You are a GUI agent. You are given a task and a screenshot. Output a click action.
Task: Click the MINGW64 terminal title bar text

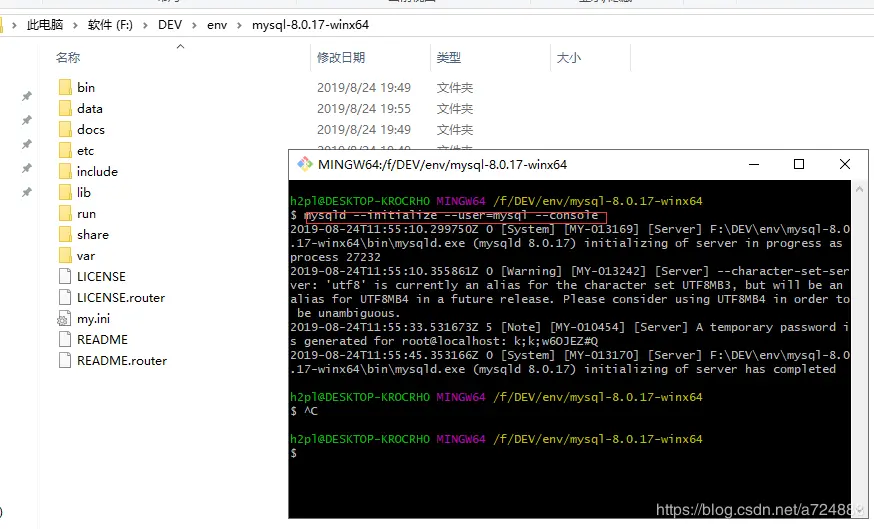coord(442,164)
